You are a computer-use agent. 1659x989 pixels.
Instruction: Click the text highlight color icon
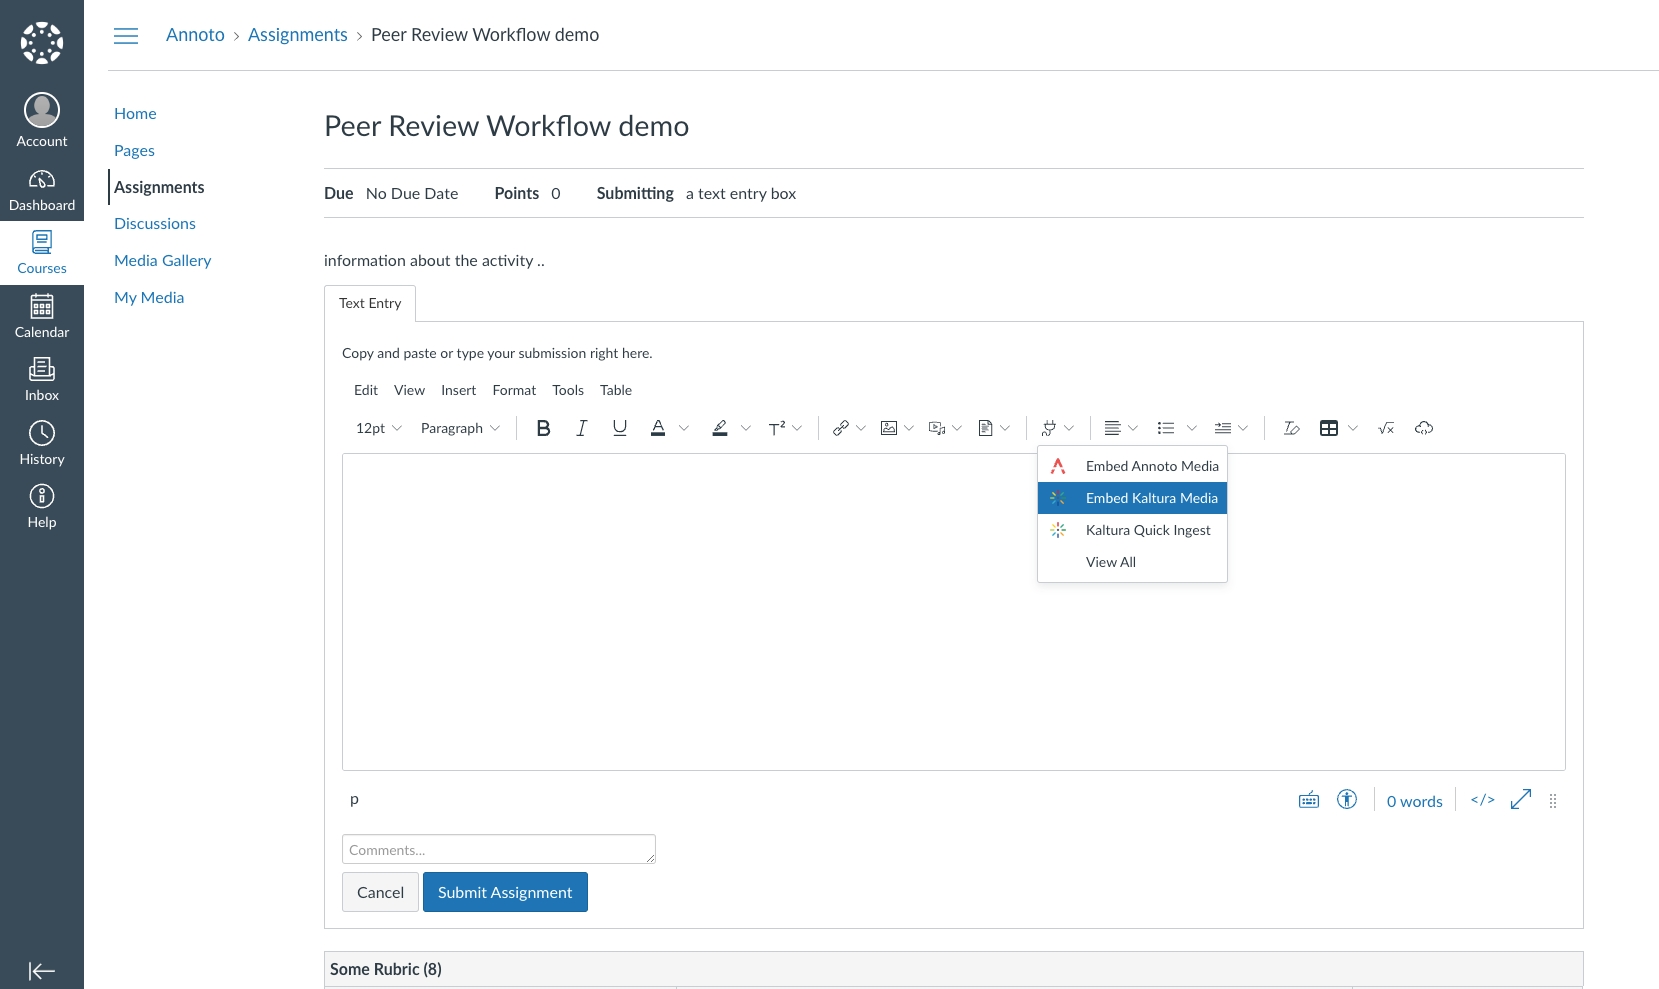(720, 428)
